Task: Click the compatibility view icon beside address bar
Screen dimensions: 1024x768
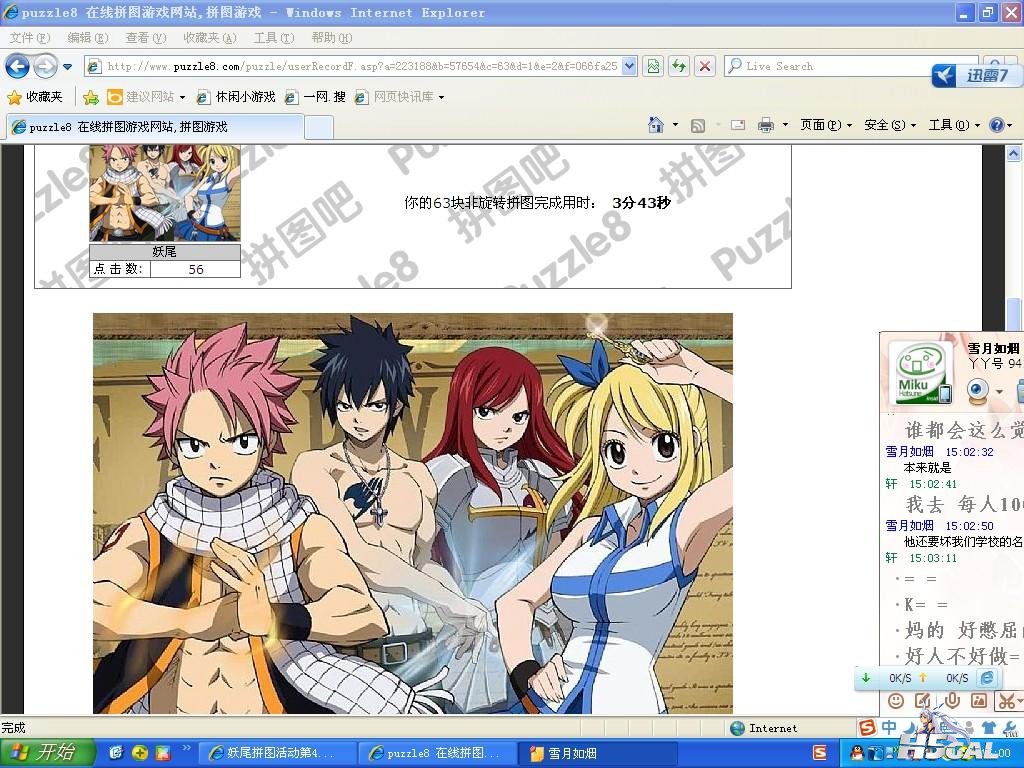Action: pyautogui.click(x=653, y=66)
